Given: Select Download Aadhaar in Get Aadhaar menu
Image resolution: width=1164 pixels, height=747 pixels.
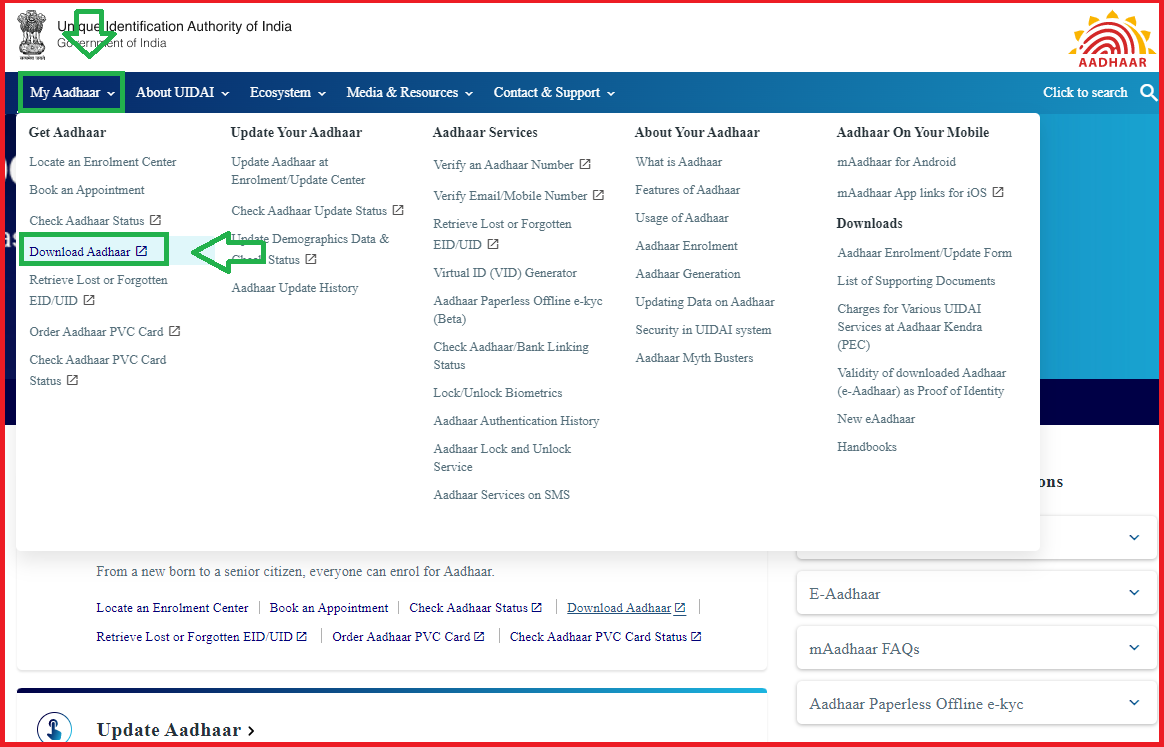Looking at the screenshot, I should 88,252.
